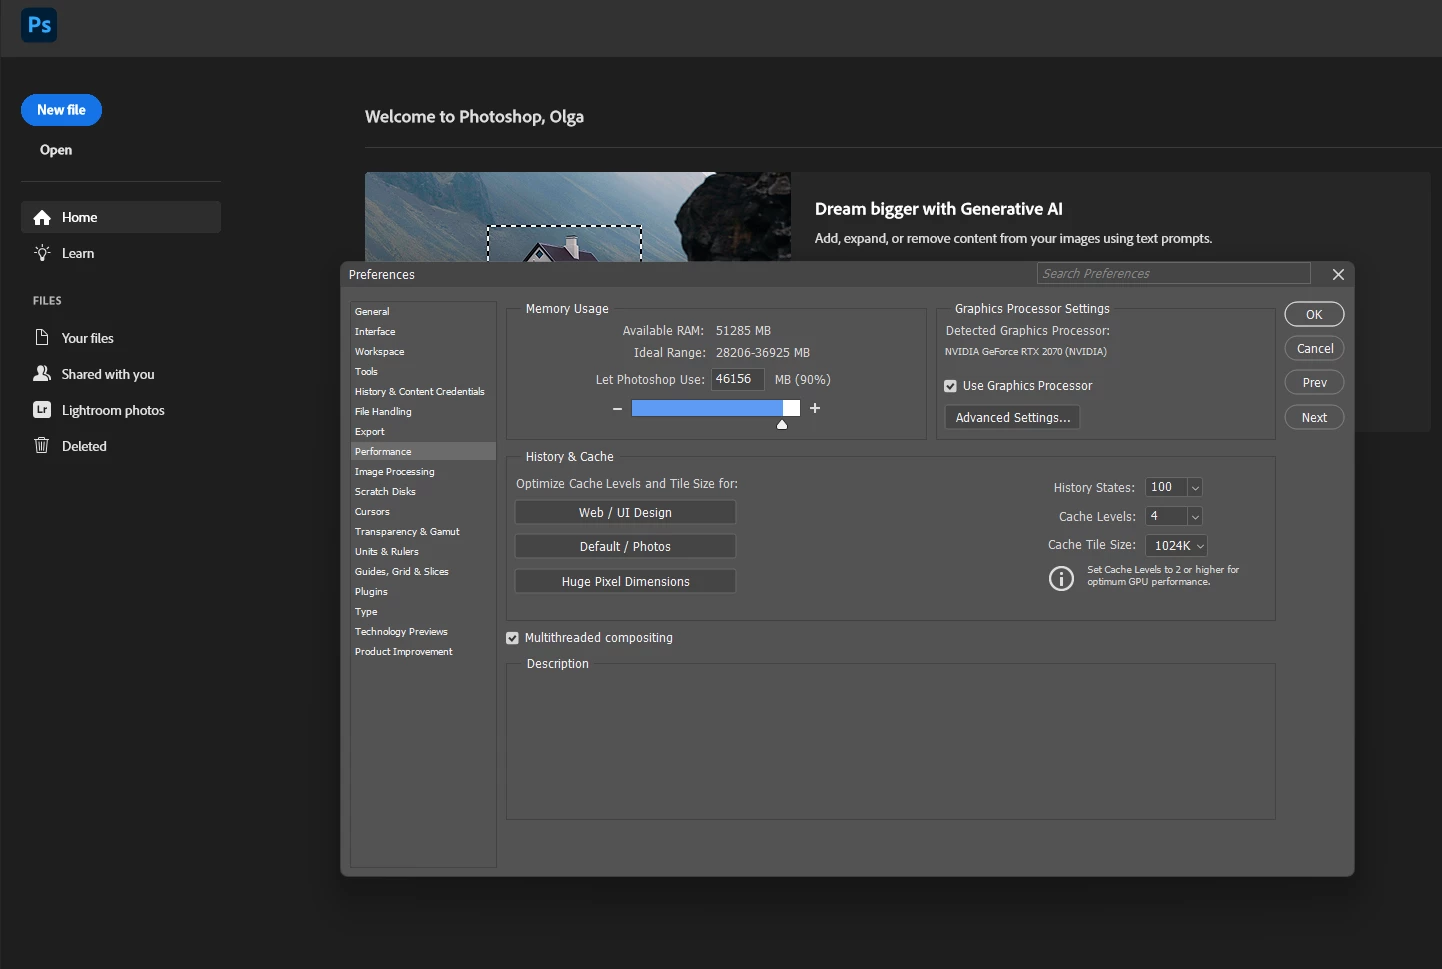
Task: Click the Photoshop Ps logo icon
Action: [39, 25]
